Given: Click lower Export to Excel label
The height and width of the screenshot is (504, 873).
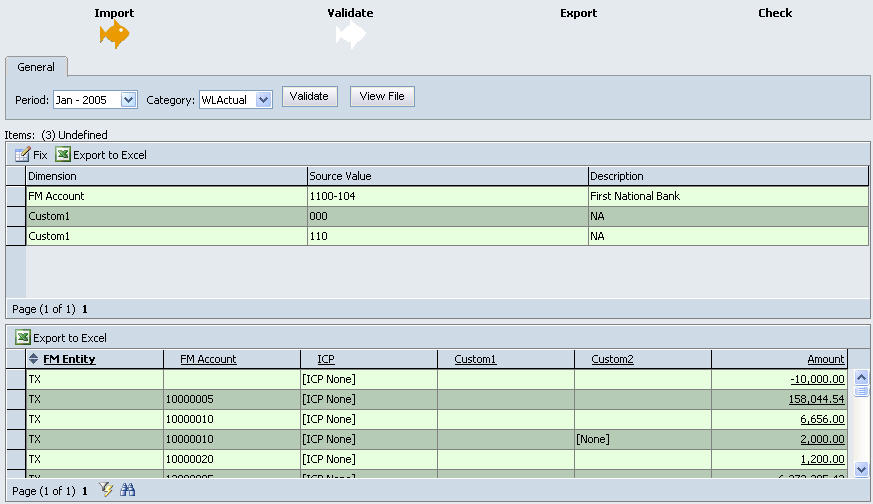Looking at the screenshot, I should click(x=70, y=337).
